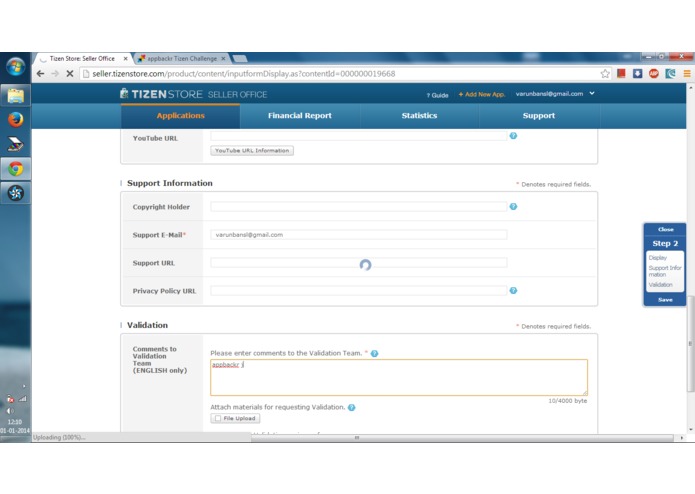Click the blue download extension icon
695x494 pixels.
point(637,74)
